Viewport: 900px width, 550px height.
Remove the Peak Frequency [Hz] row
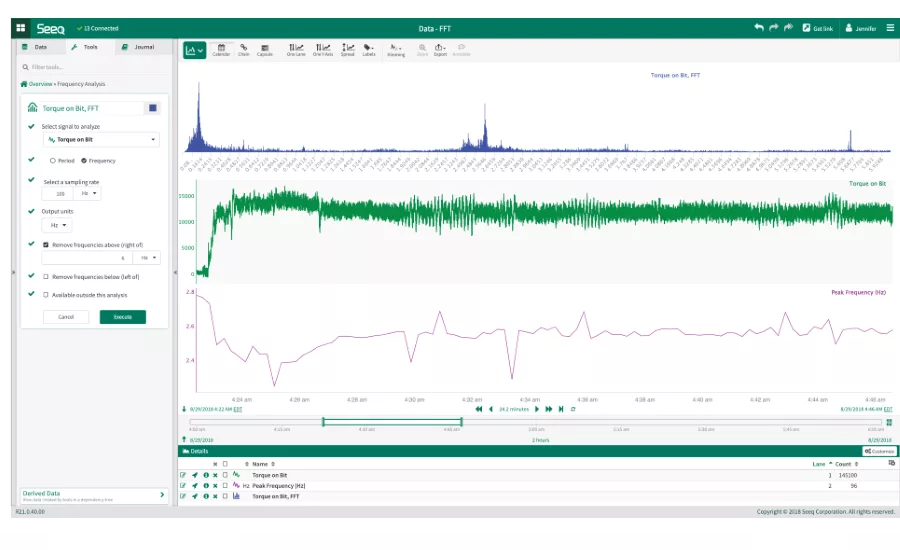(x=215, y=486)
